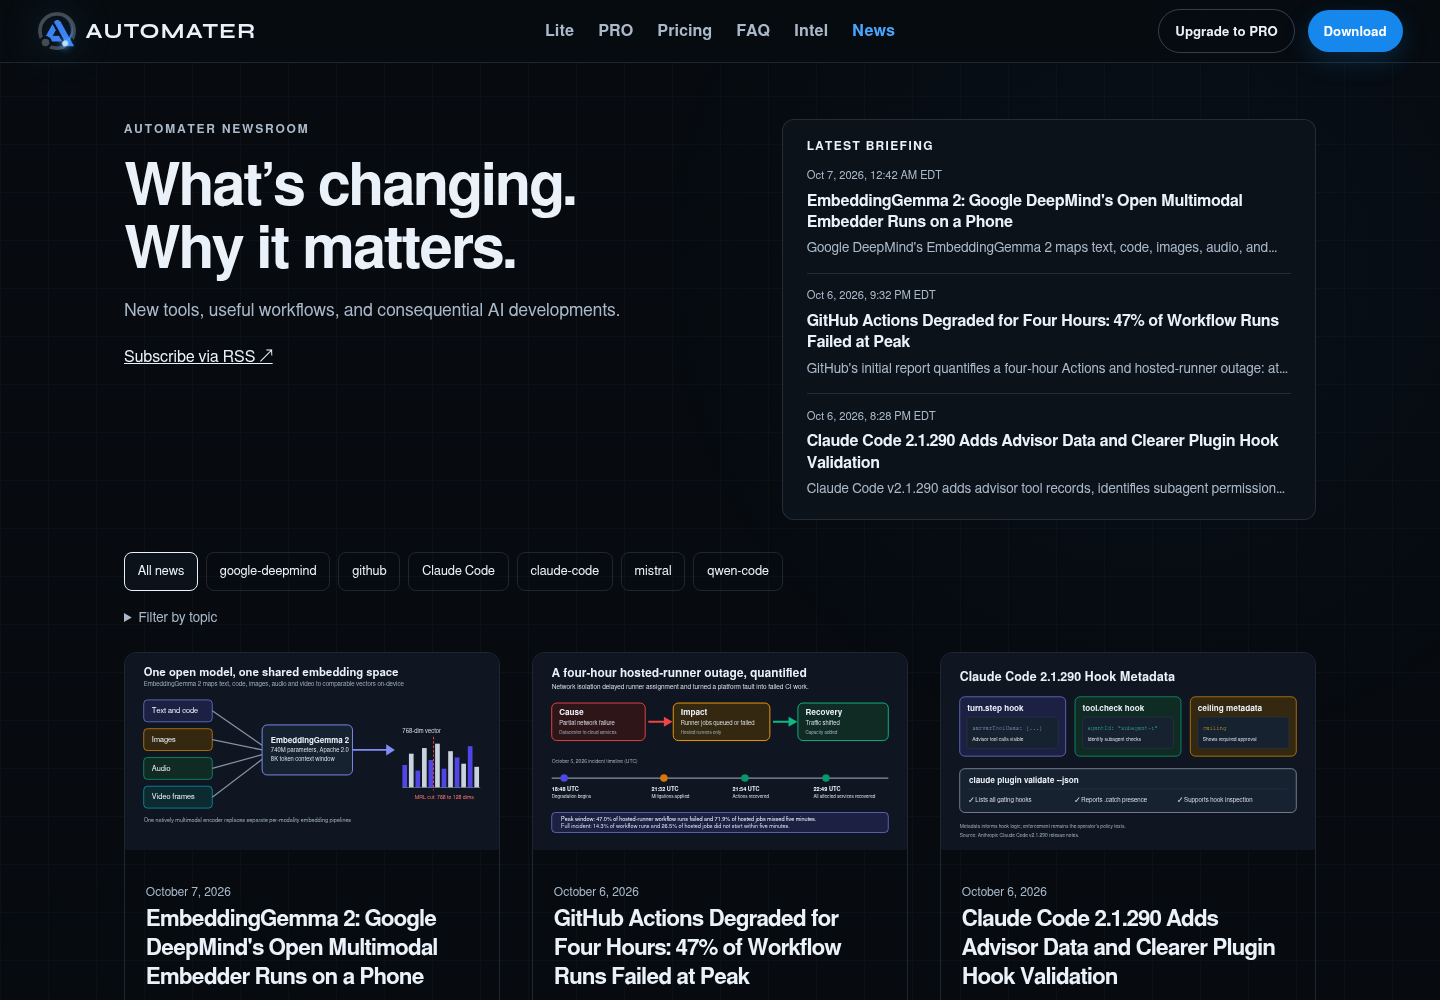Open the EmbeddingGemma 2 briefing headline
This screenshot has height=1000, width=1440.
(1025, 211)
